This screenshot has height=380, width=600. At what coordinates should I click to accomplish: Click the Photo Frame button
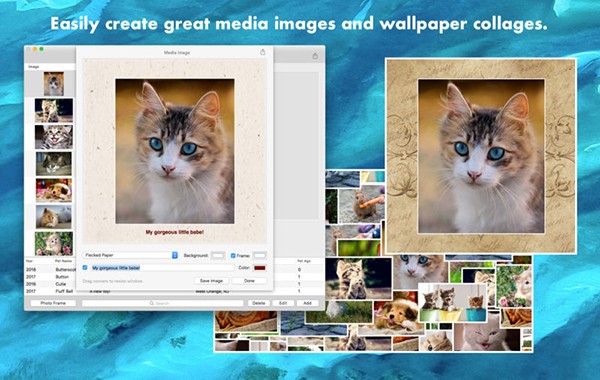pyautogui.click(x=53, y=303)
